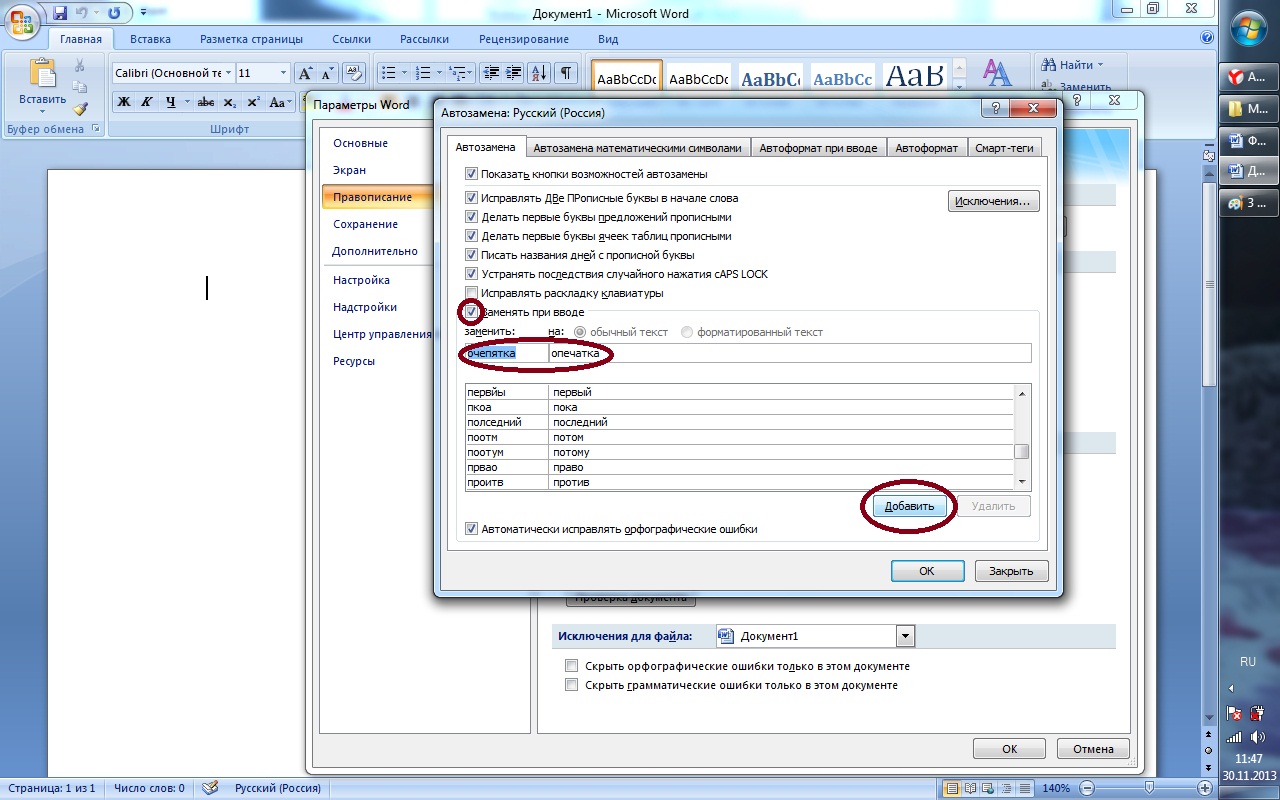Open the 'Смарт-теги' tab
The image size is (1280, 800).
pyautogui.click(x=1002, y=147)
